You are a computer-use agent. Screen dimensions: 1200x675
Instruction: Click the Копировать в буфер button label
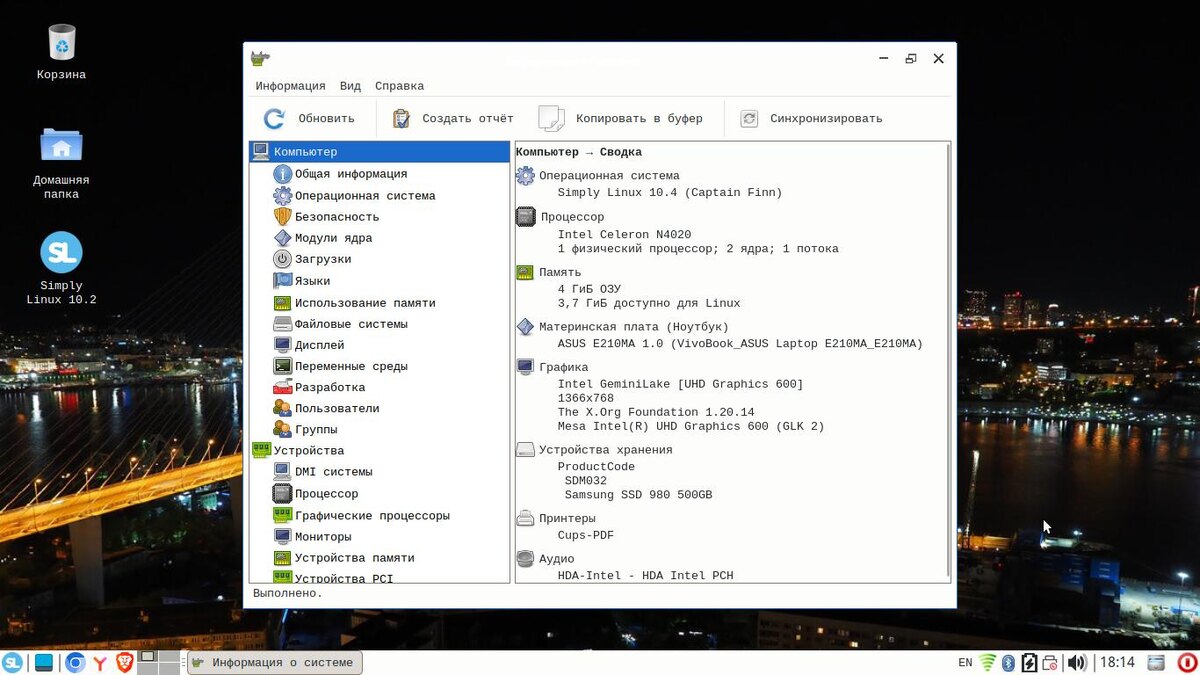point(639,119)
